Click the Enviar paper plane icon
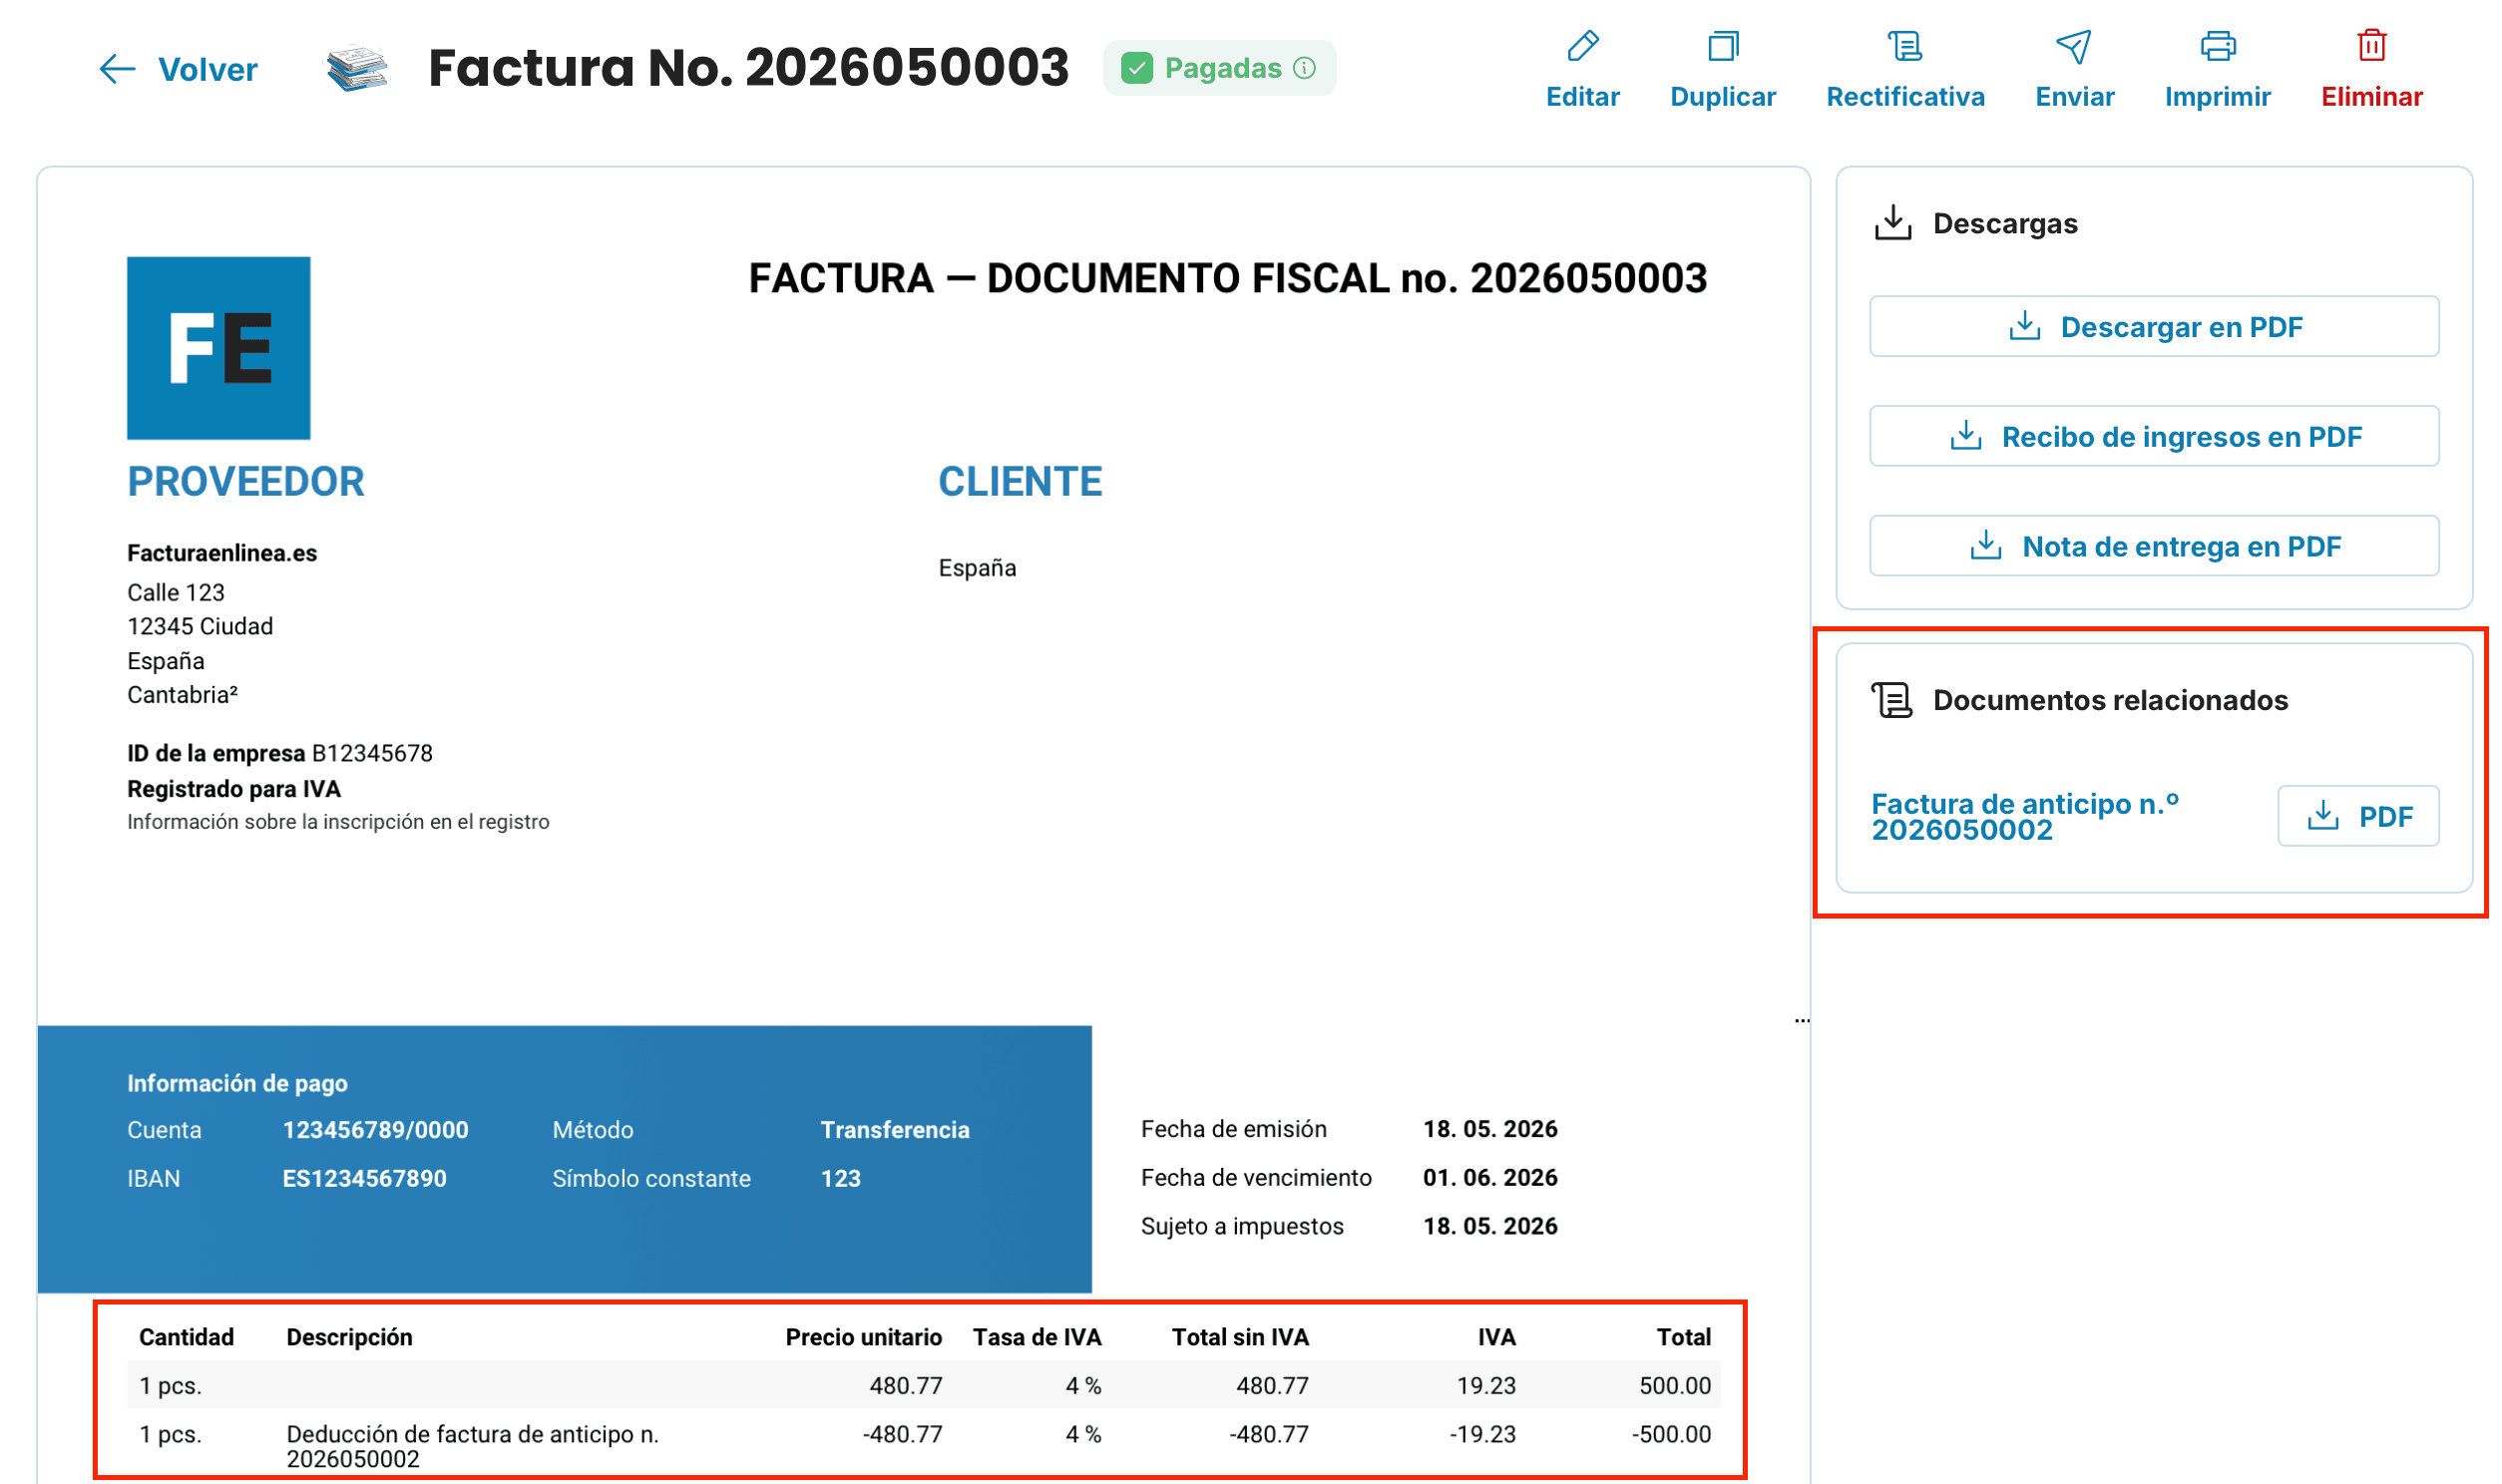Viewport: 2502px width, 1484px height. [2074, 46]
